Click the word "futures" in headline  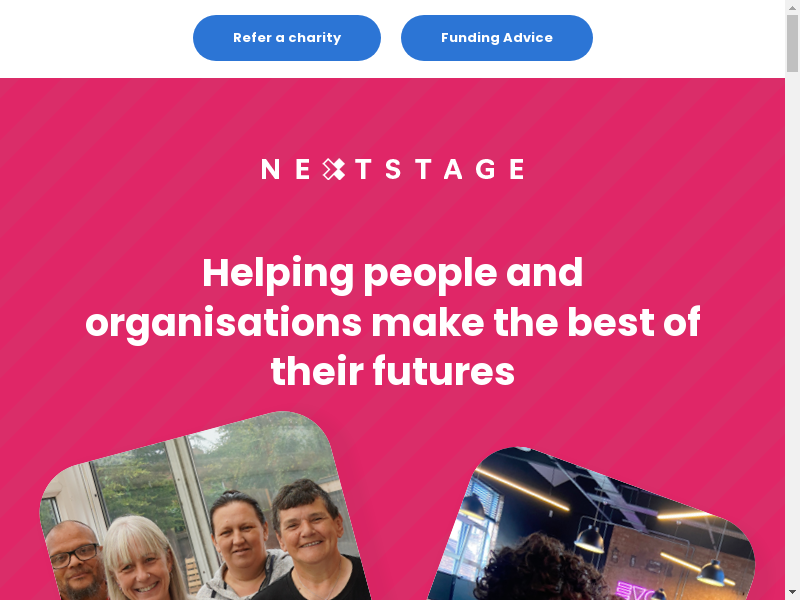click(443, 371)
